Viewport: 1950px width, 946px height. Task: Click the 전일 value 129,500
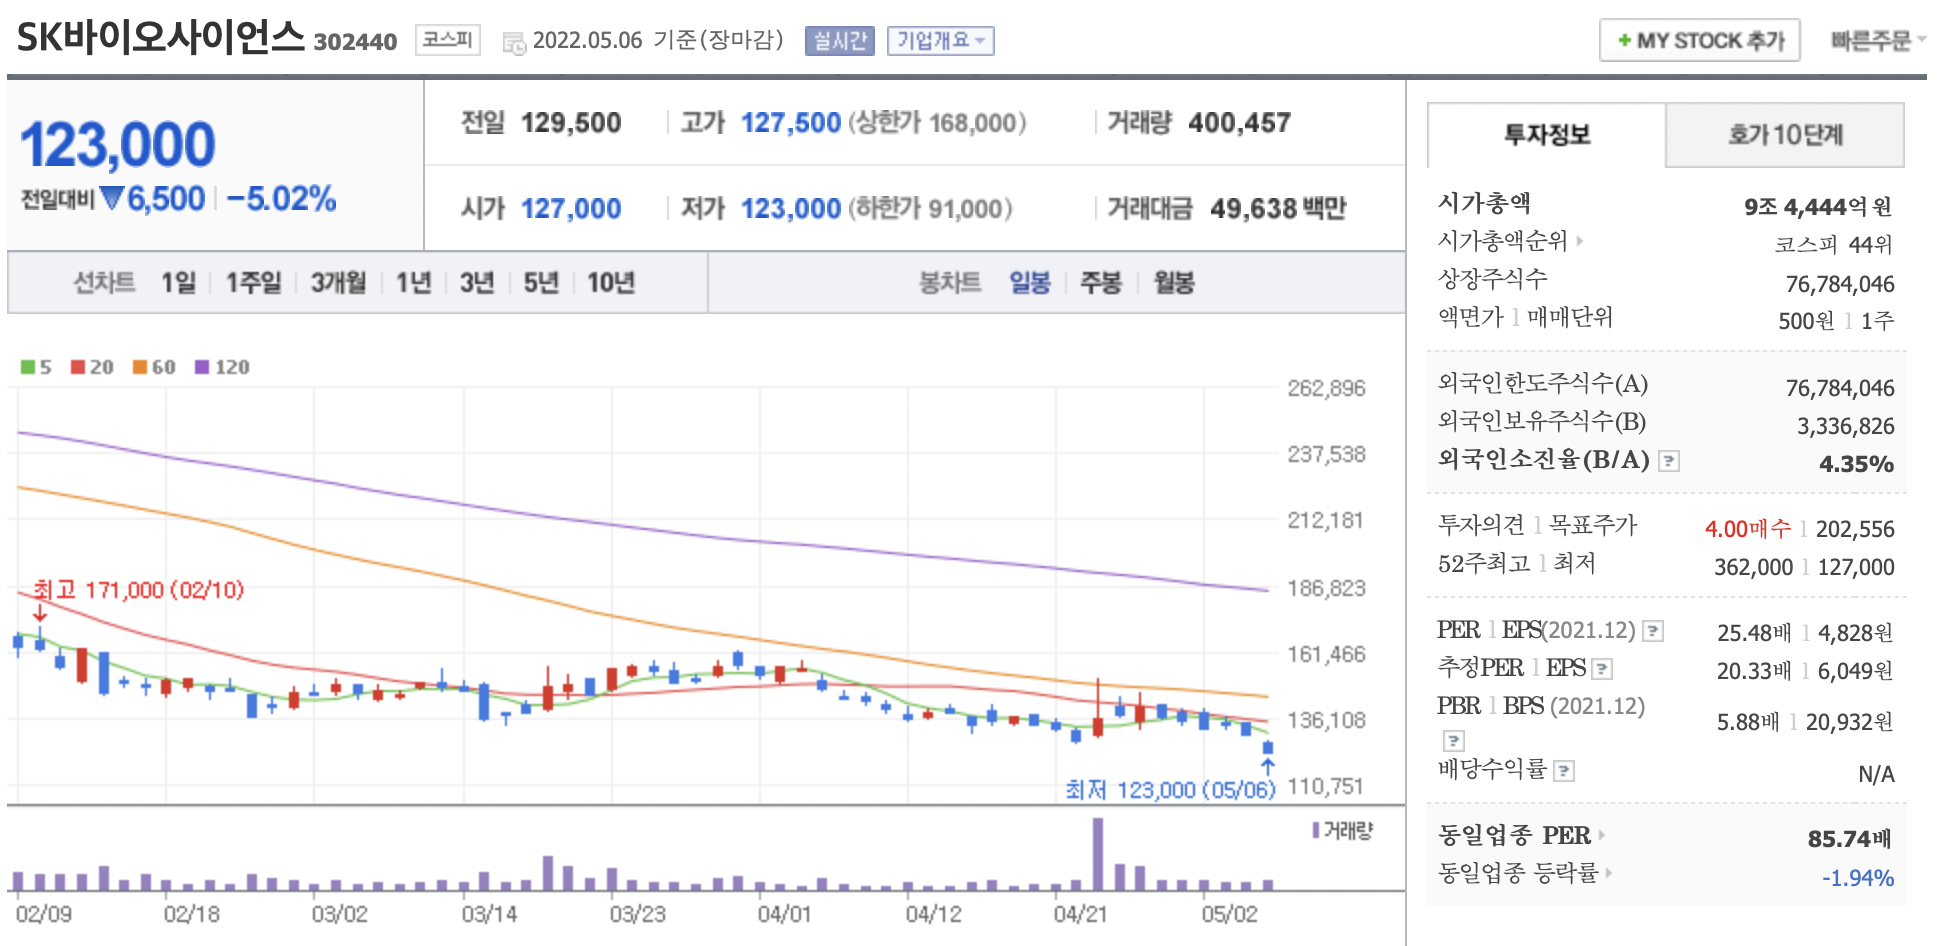click(571, 123)
